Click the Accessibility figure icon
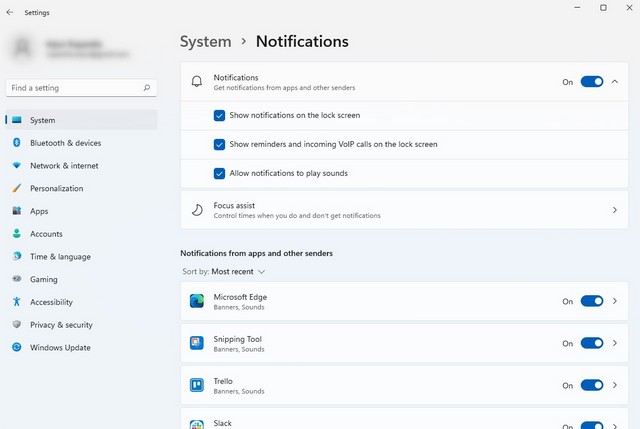This screenshot has width=640, height=429. [17, 302]
